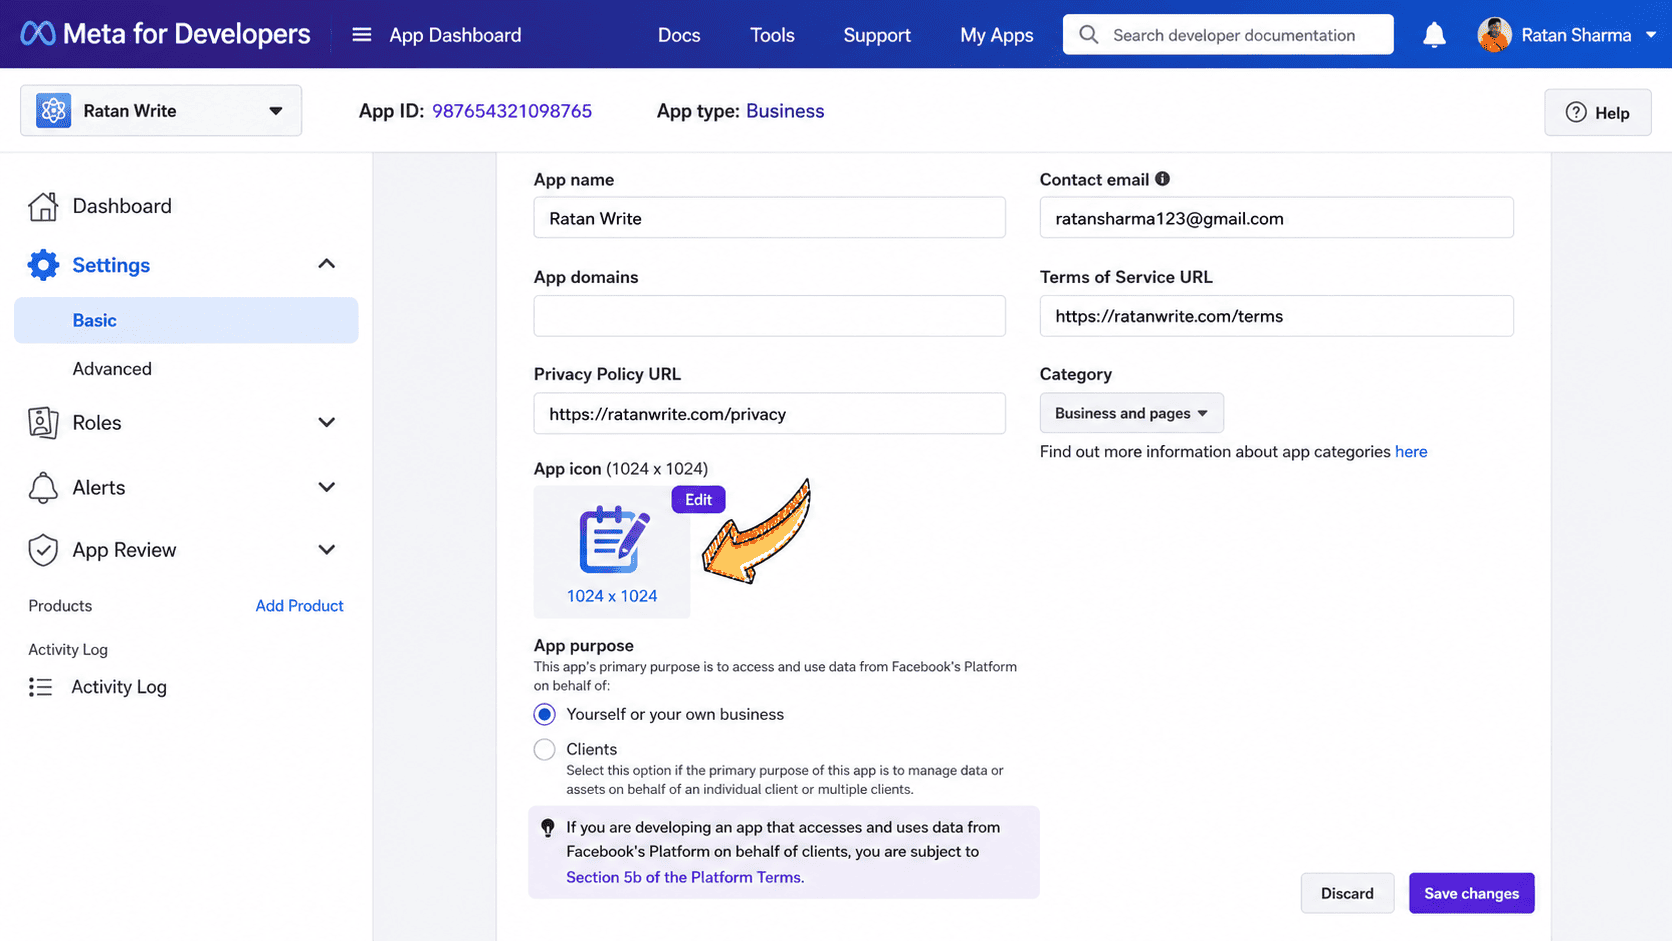Open the Business and pages category dropdown

pos(1131,413)
